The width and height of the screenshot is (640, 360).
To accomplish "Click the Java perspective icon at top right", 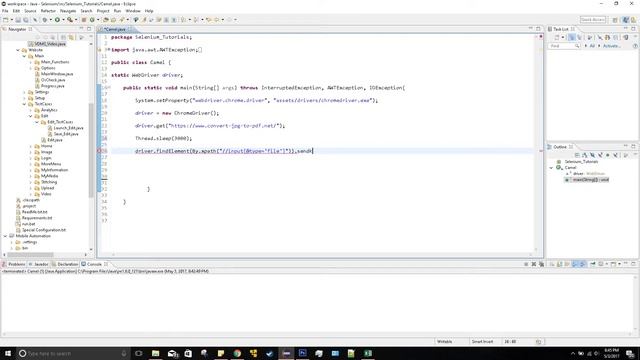I will (x=626, y=20).
